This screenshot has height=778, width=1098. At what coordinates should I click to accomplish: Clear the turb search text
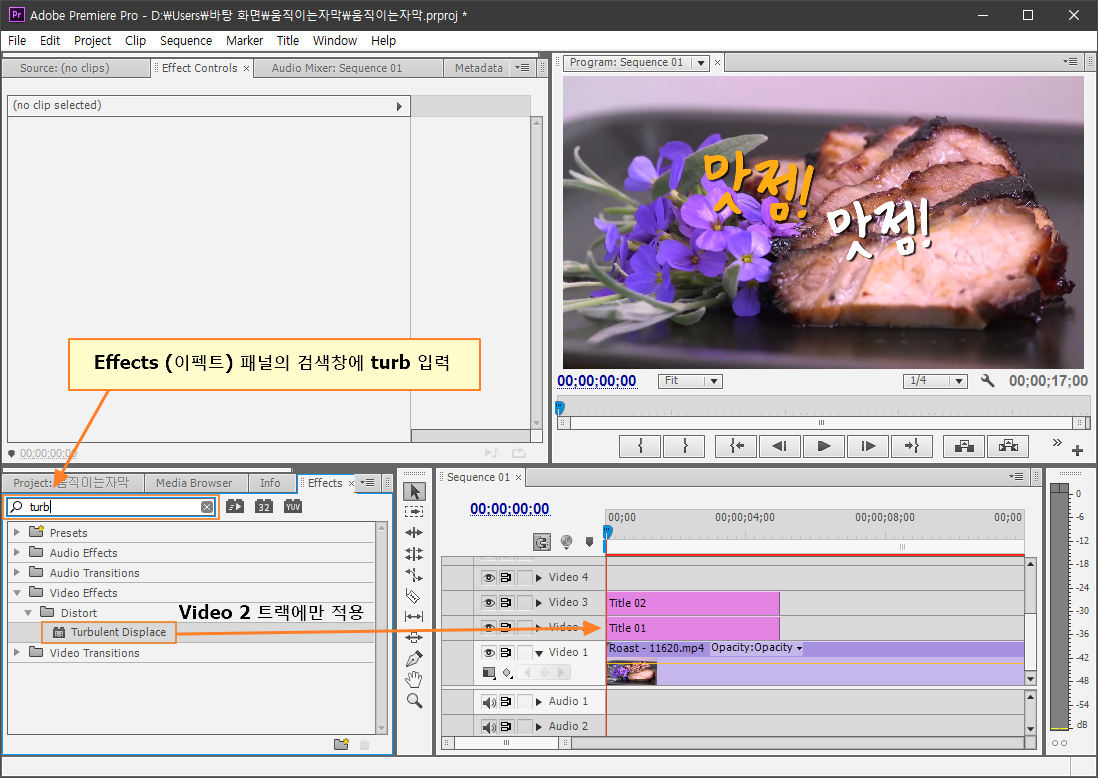(207, 507)
